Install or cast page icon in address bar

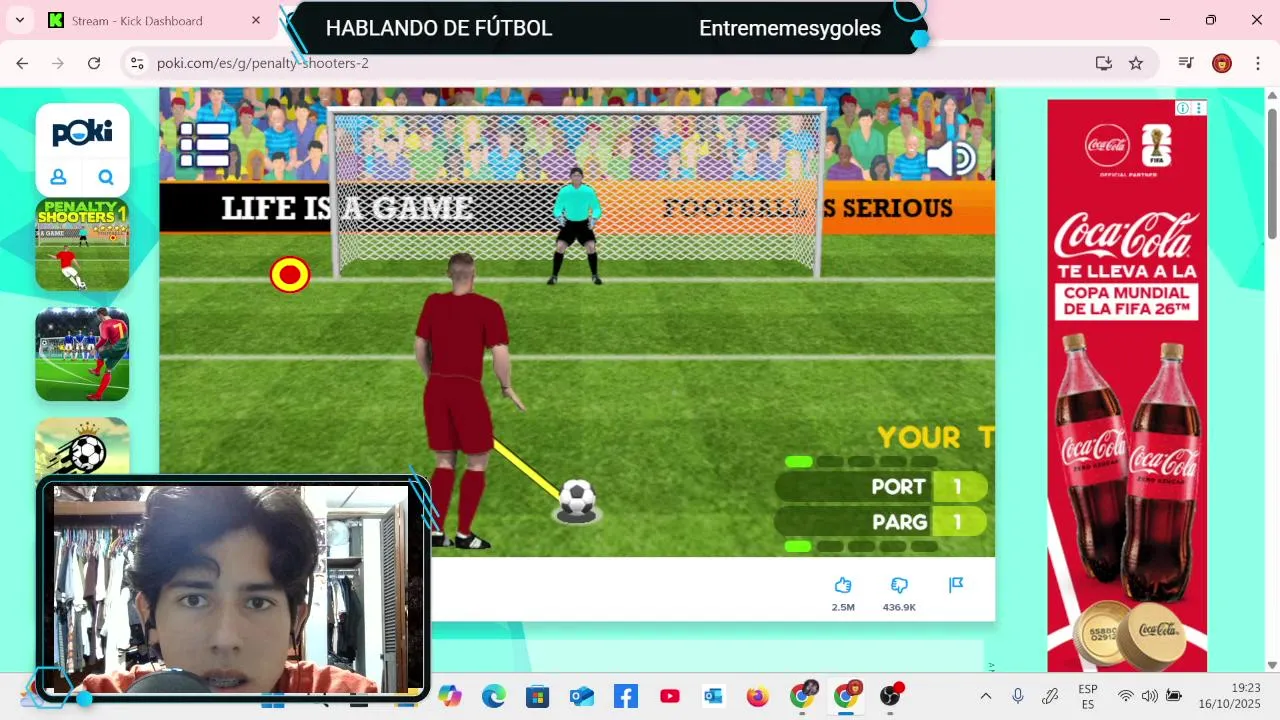pos(1104,63)
